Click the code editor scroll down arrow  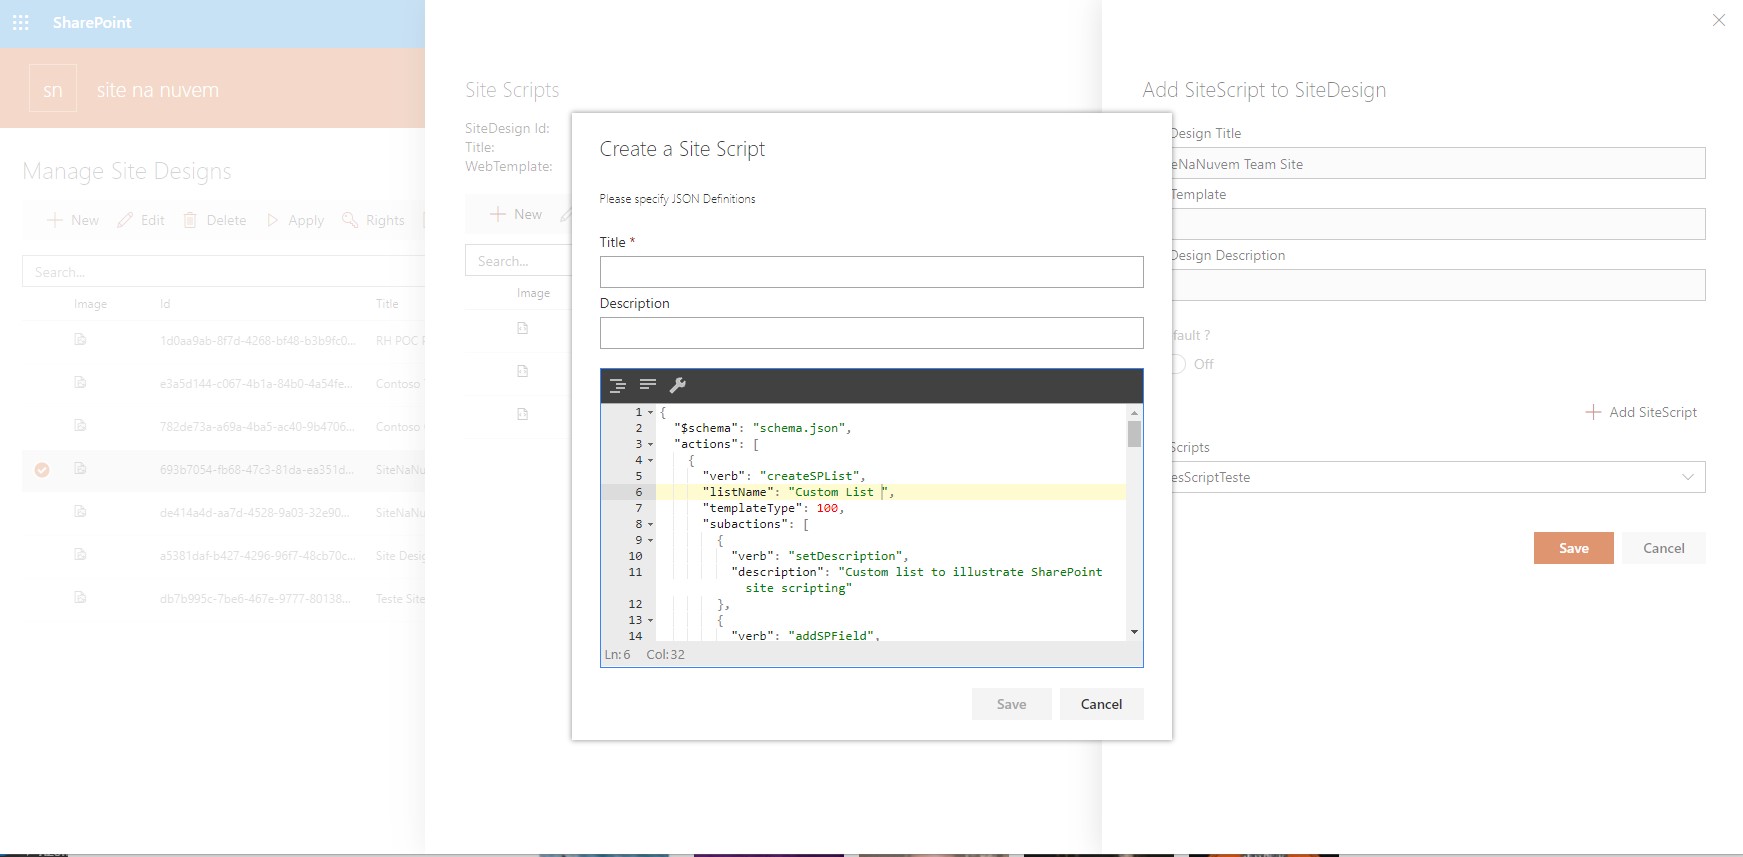1134,632
